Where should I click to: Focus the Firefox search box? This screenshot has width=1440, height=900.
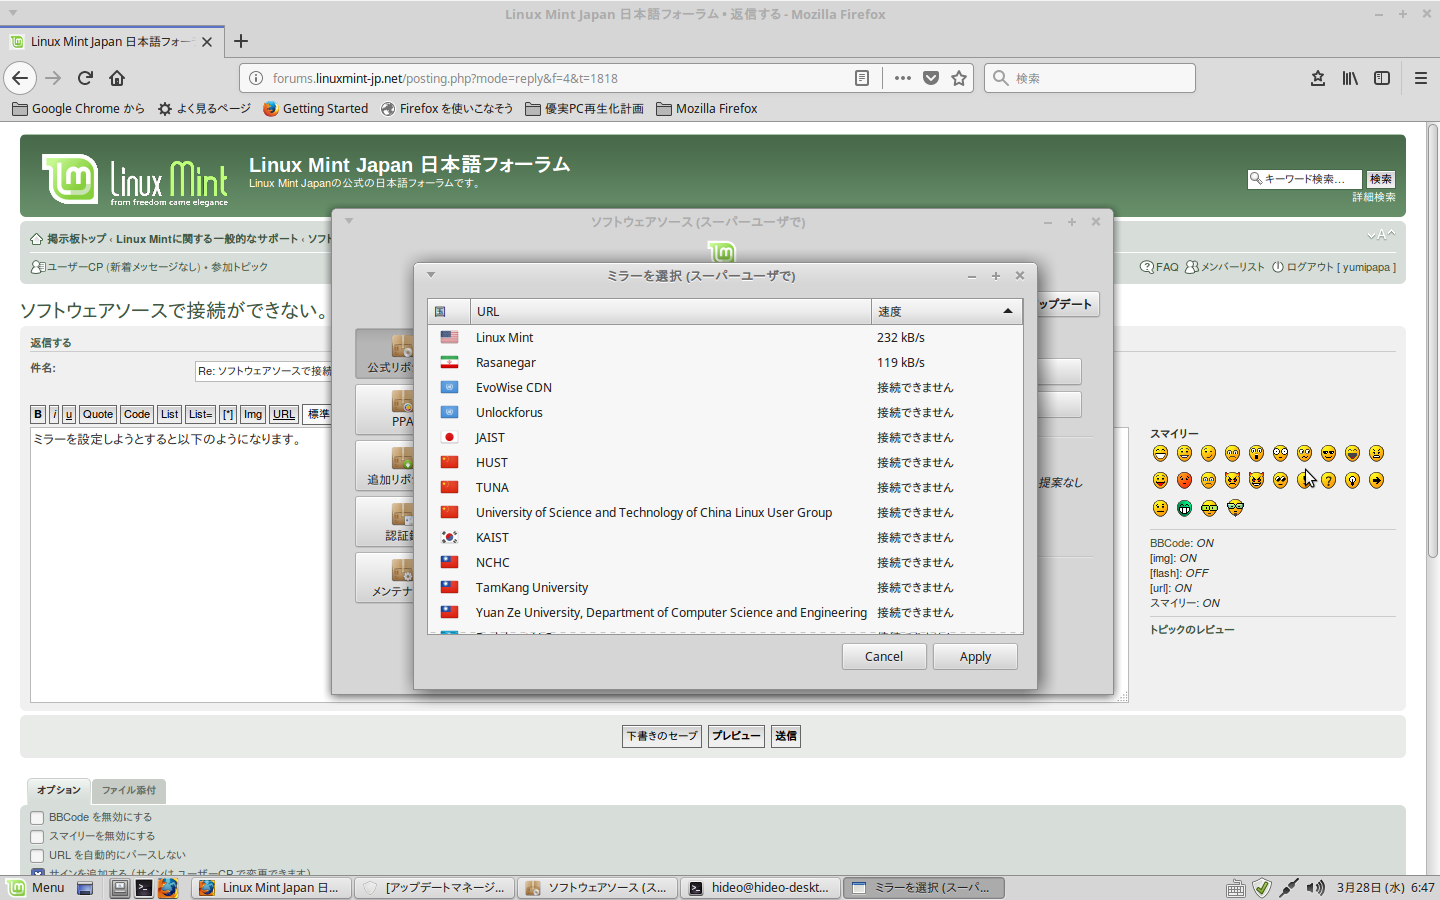(x=1090, y=78)
